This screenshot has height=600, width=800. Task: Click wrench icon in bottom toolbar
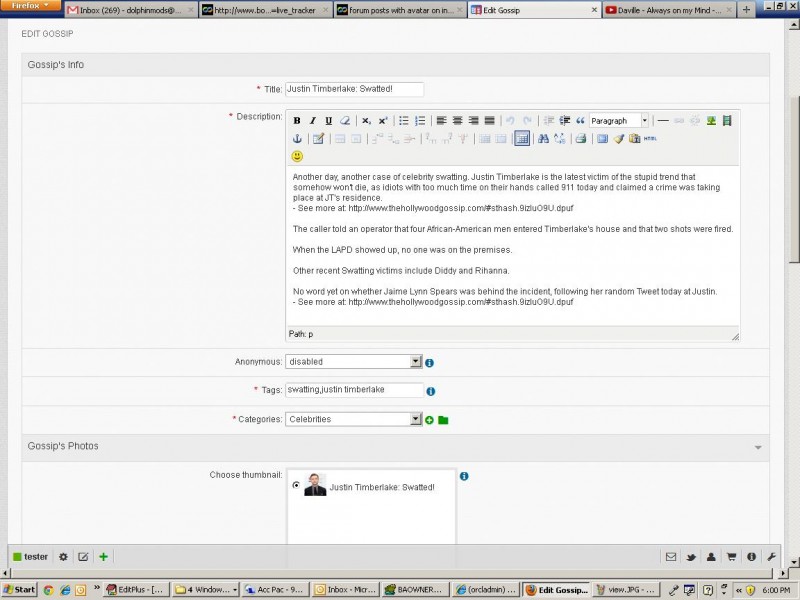[x=771, y=557]
